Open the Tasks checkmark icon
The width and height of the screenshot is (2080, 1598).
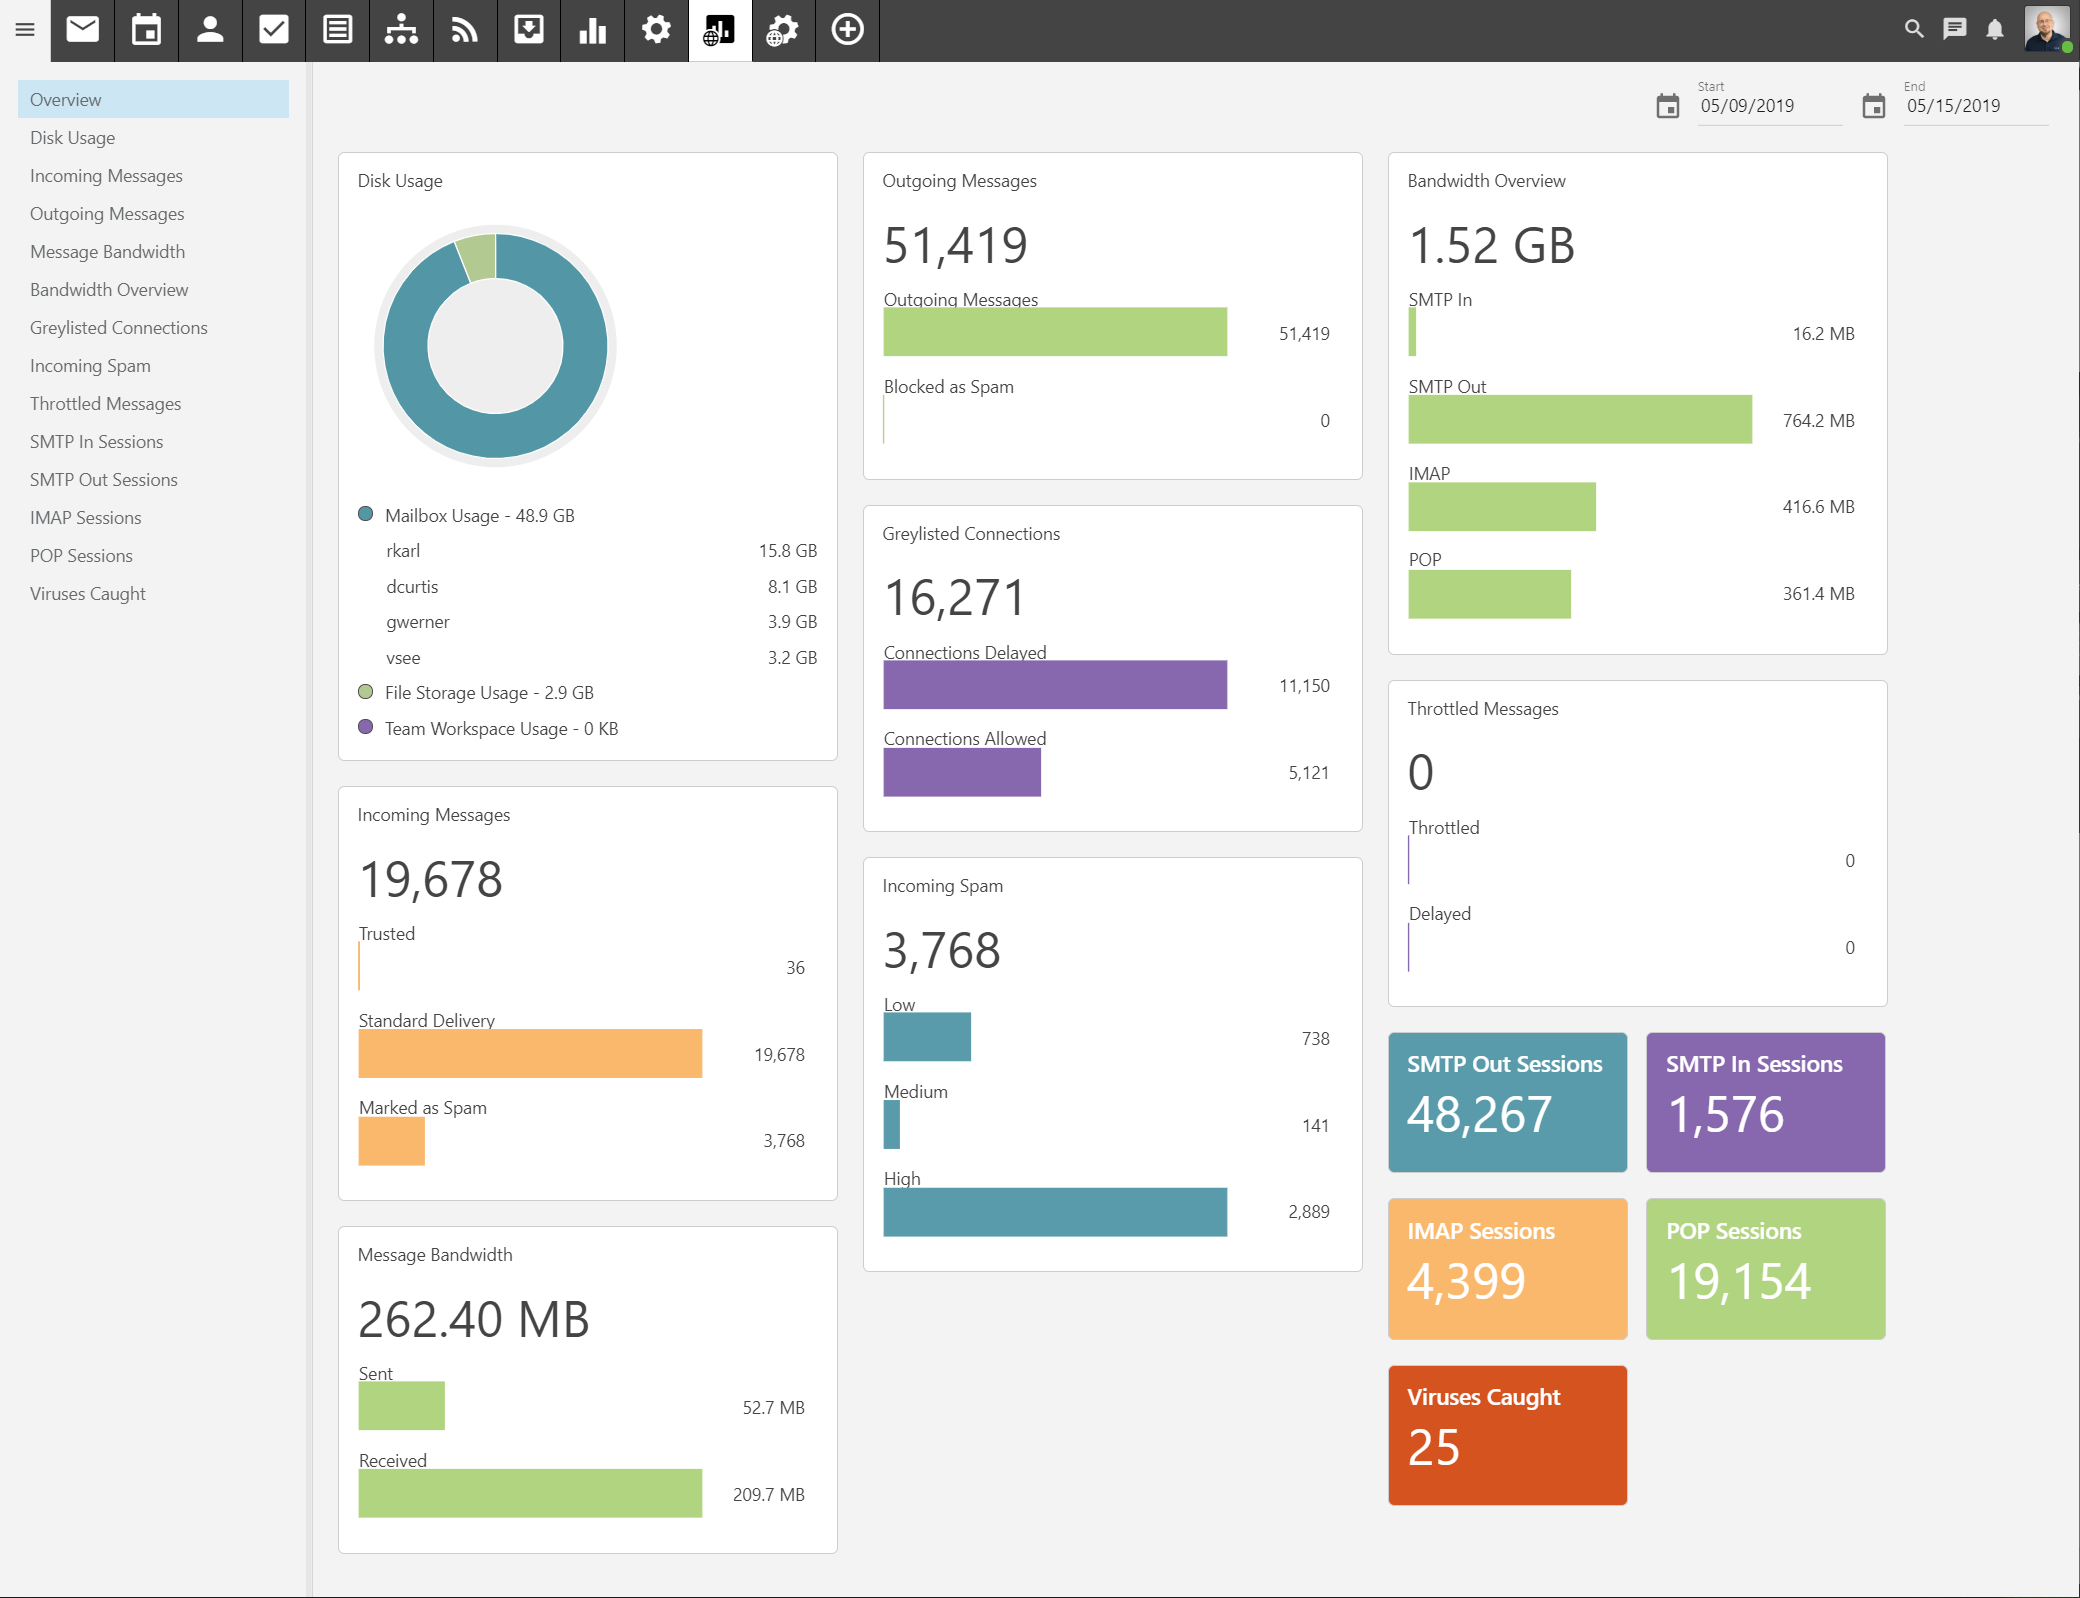click(x=274, y=30)
